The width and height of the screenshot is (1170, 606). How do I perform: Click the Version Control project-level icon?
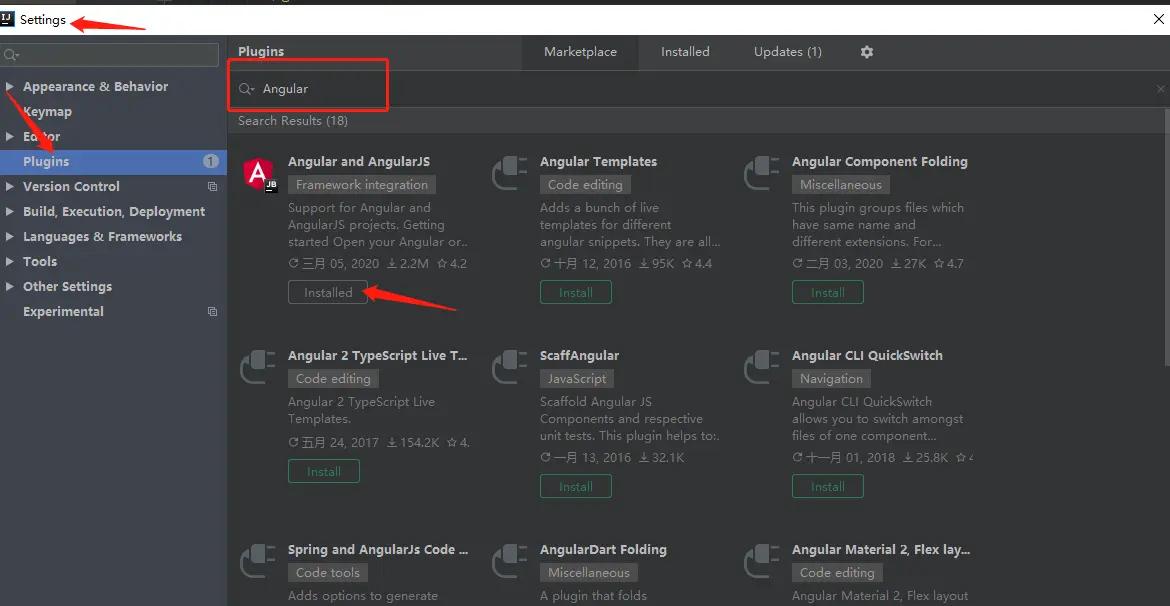pyautogui.click(x=212, y=187)
